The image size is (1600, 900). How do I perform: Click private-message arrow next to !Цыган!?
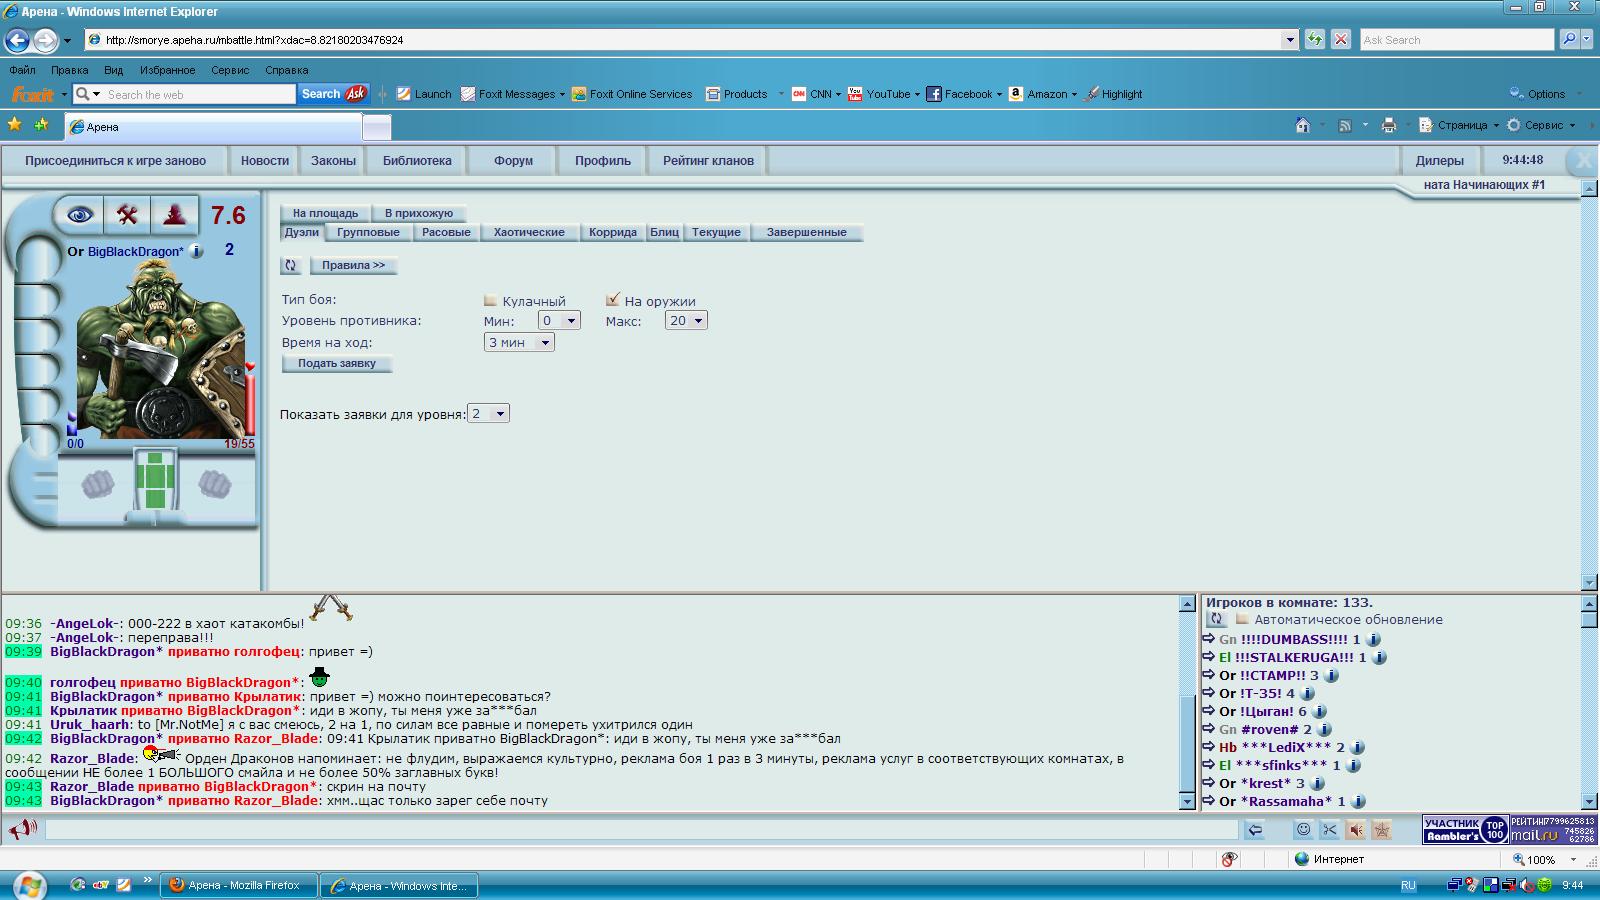coord(1209,712)
